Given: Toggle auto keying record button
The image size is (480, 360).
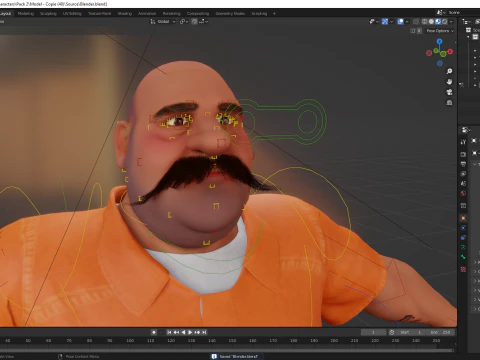Looking at the screenshot, I should coord(154,332).
